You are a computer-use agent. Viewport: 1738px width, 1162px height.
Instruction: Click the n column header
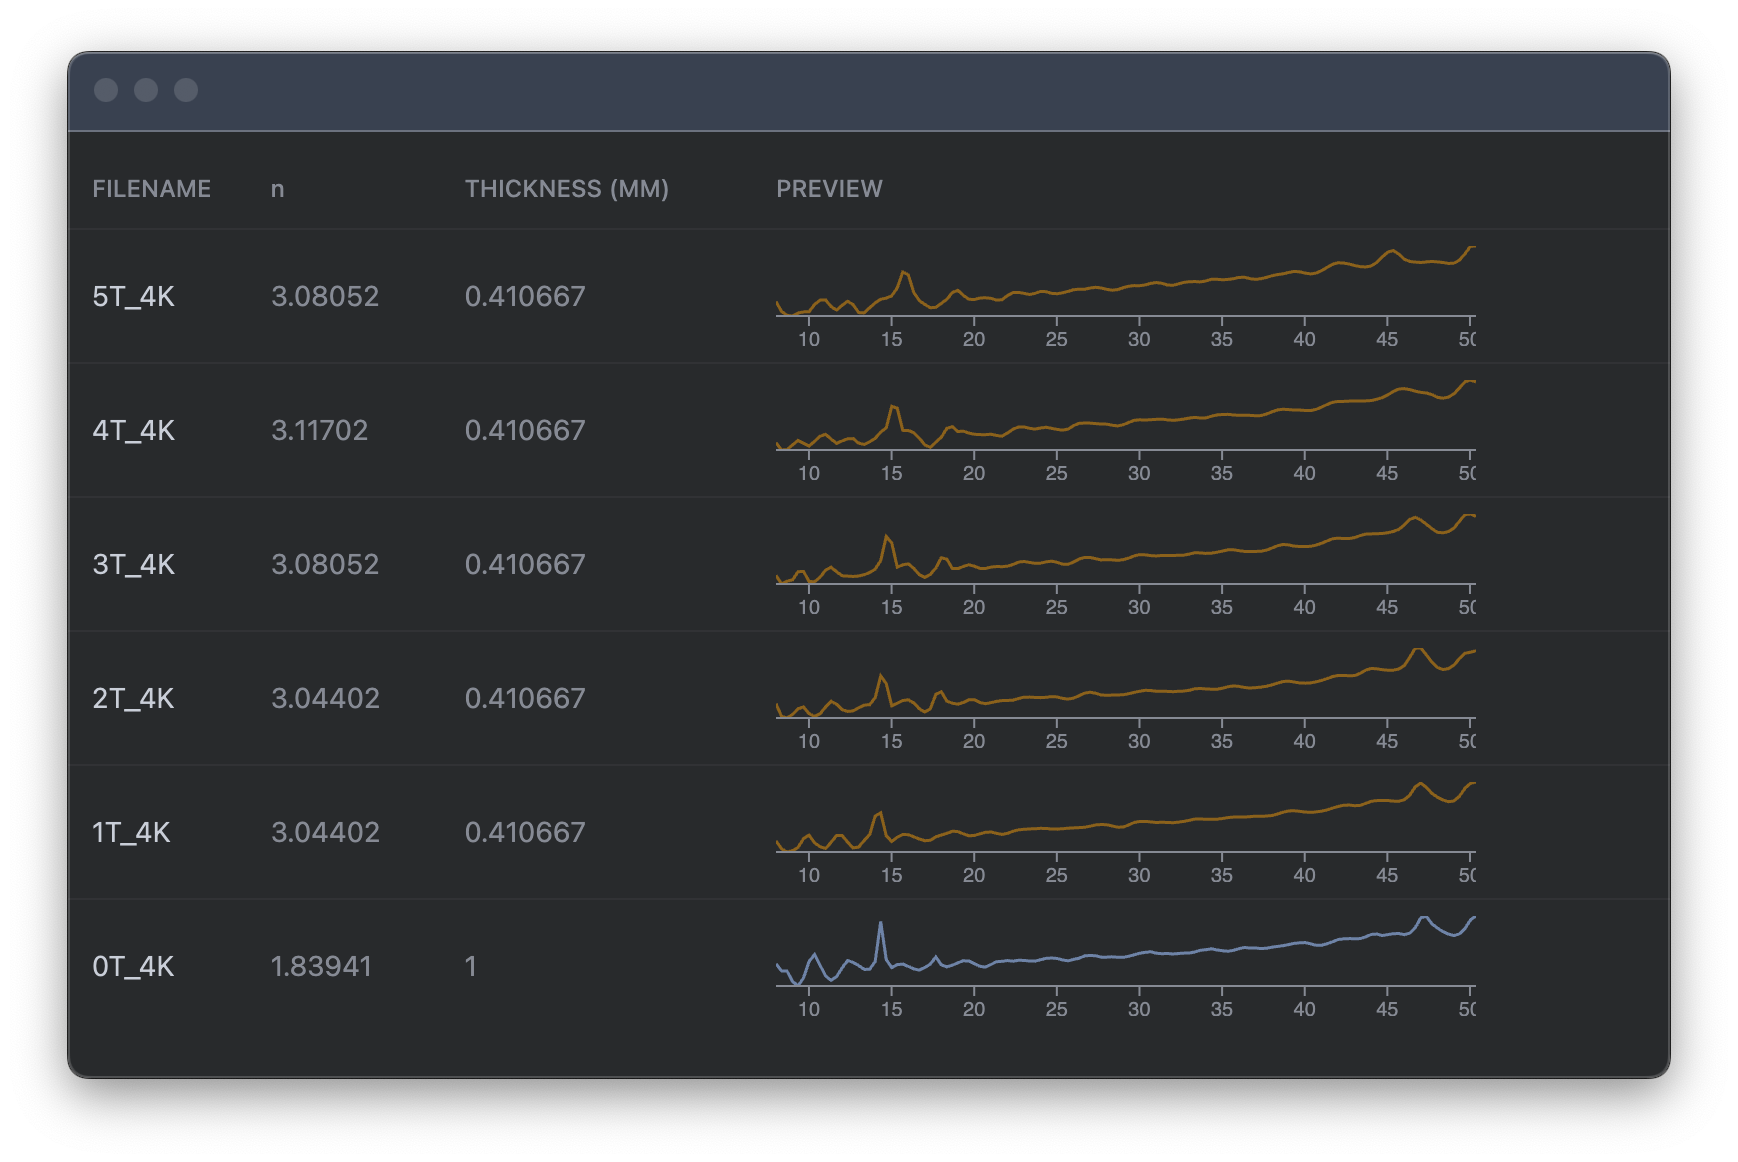click(277, 189)
